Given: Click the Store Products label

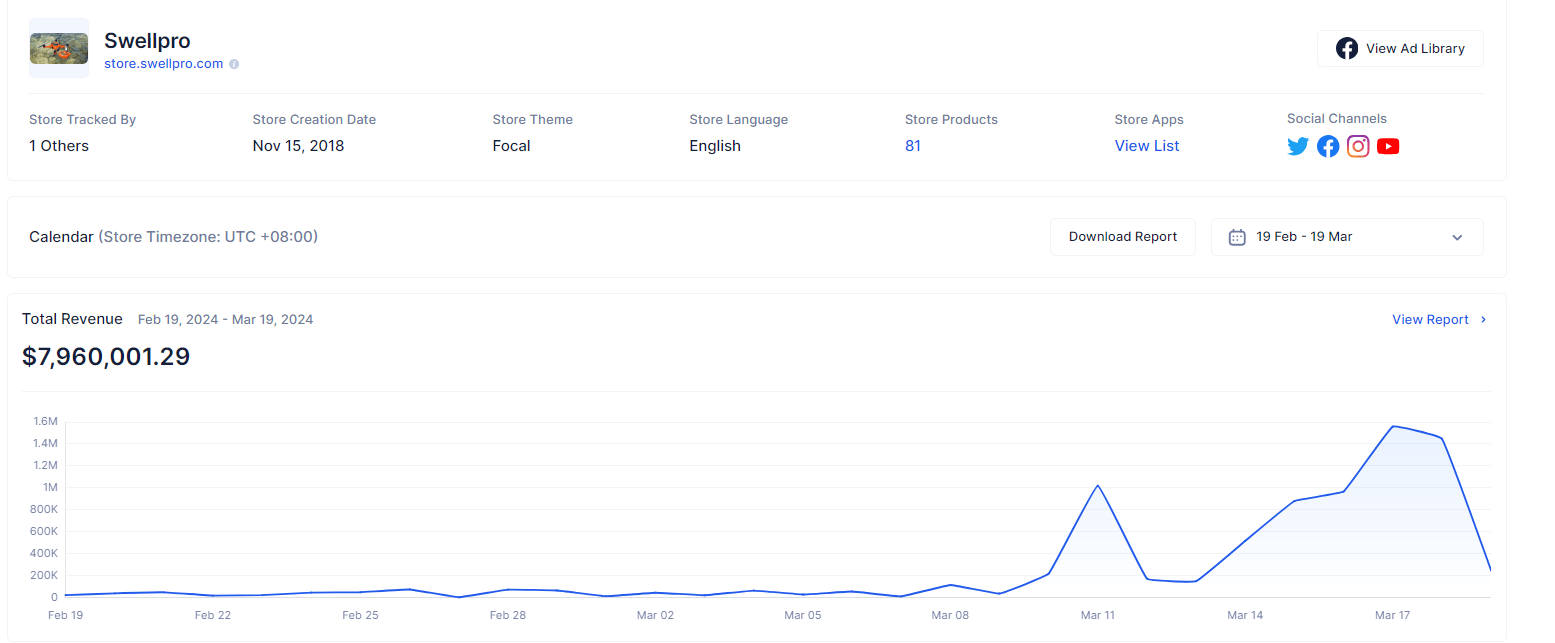Looking at the screenshot, I should point(951,120).
